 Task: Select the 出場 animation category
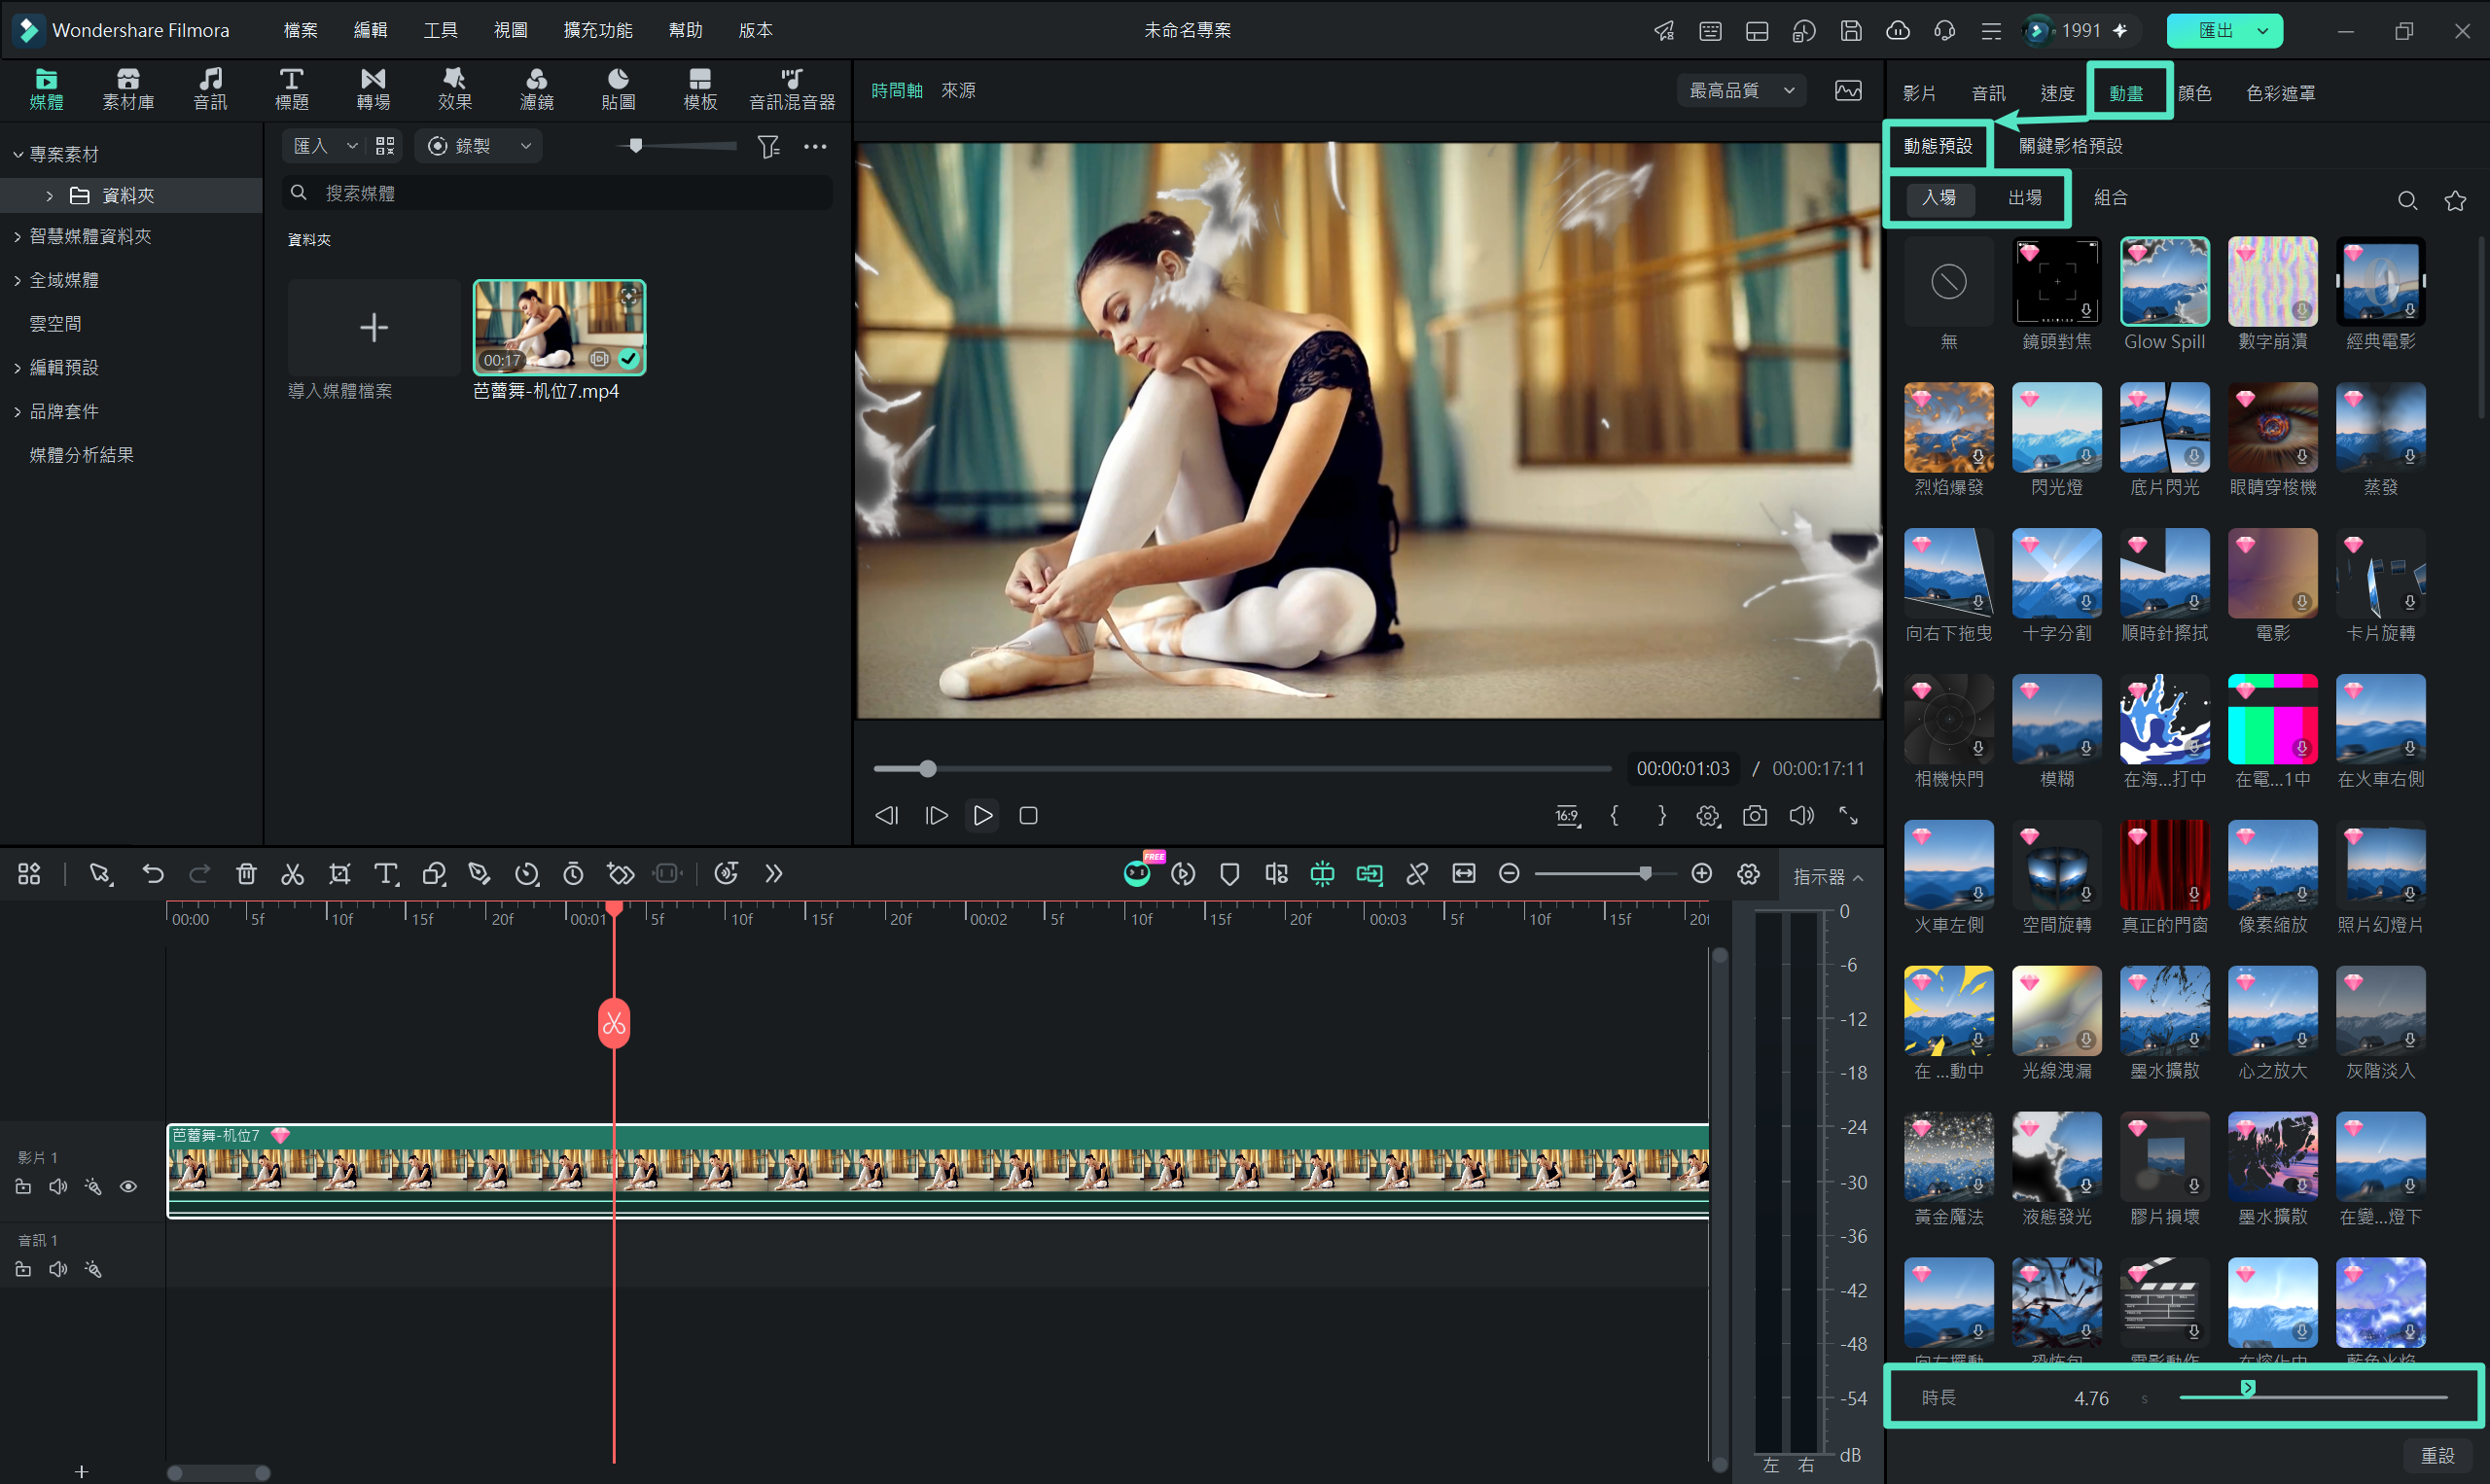2024,198
